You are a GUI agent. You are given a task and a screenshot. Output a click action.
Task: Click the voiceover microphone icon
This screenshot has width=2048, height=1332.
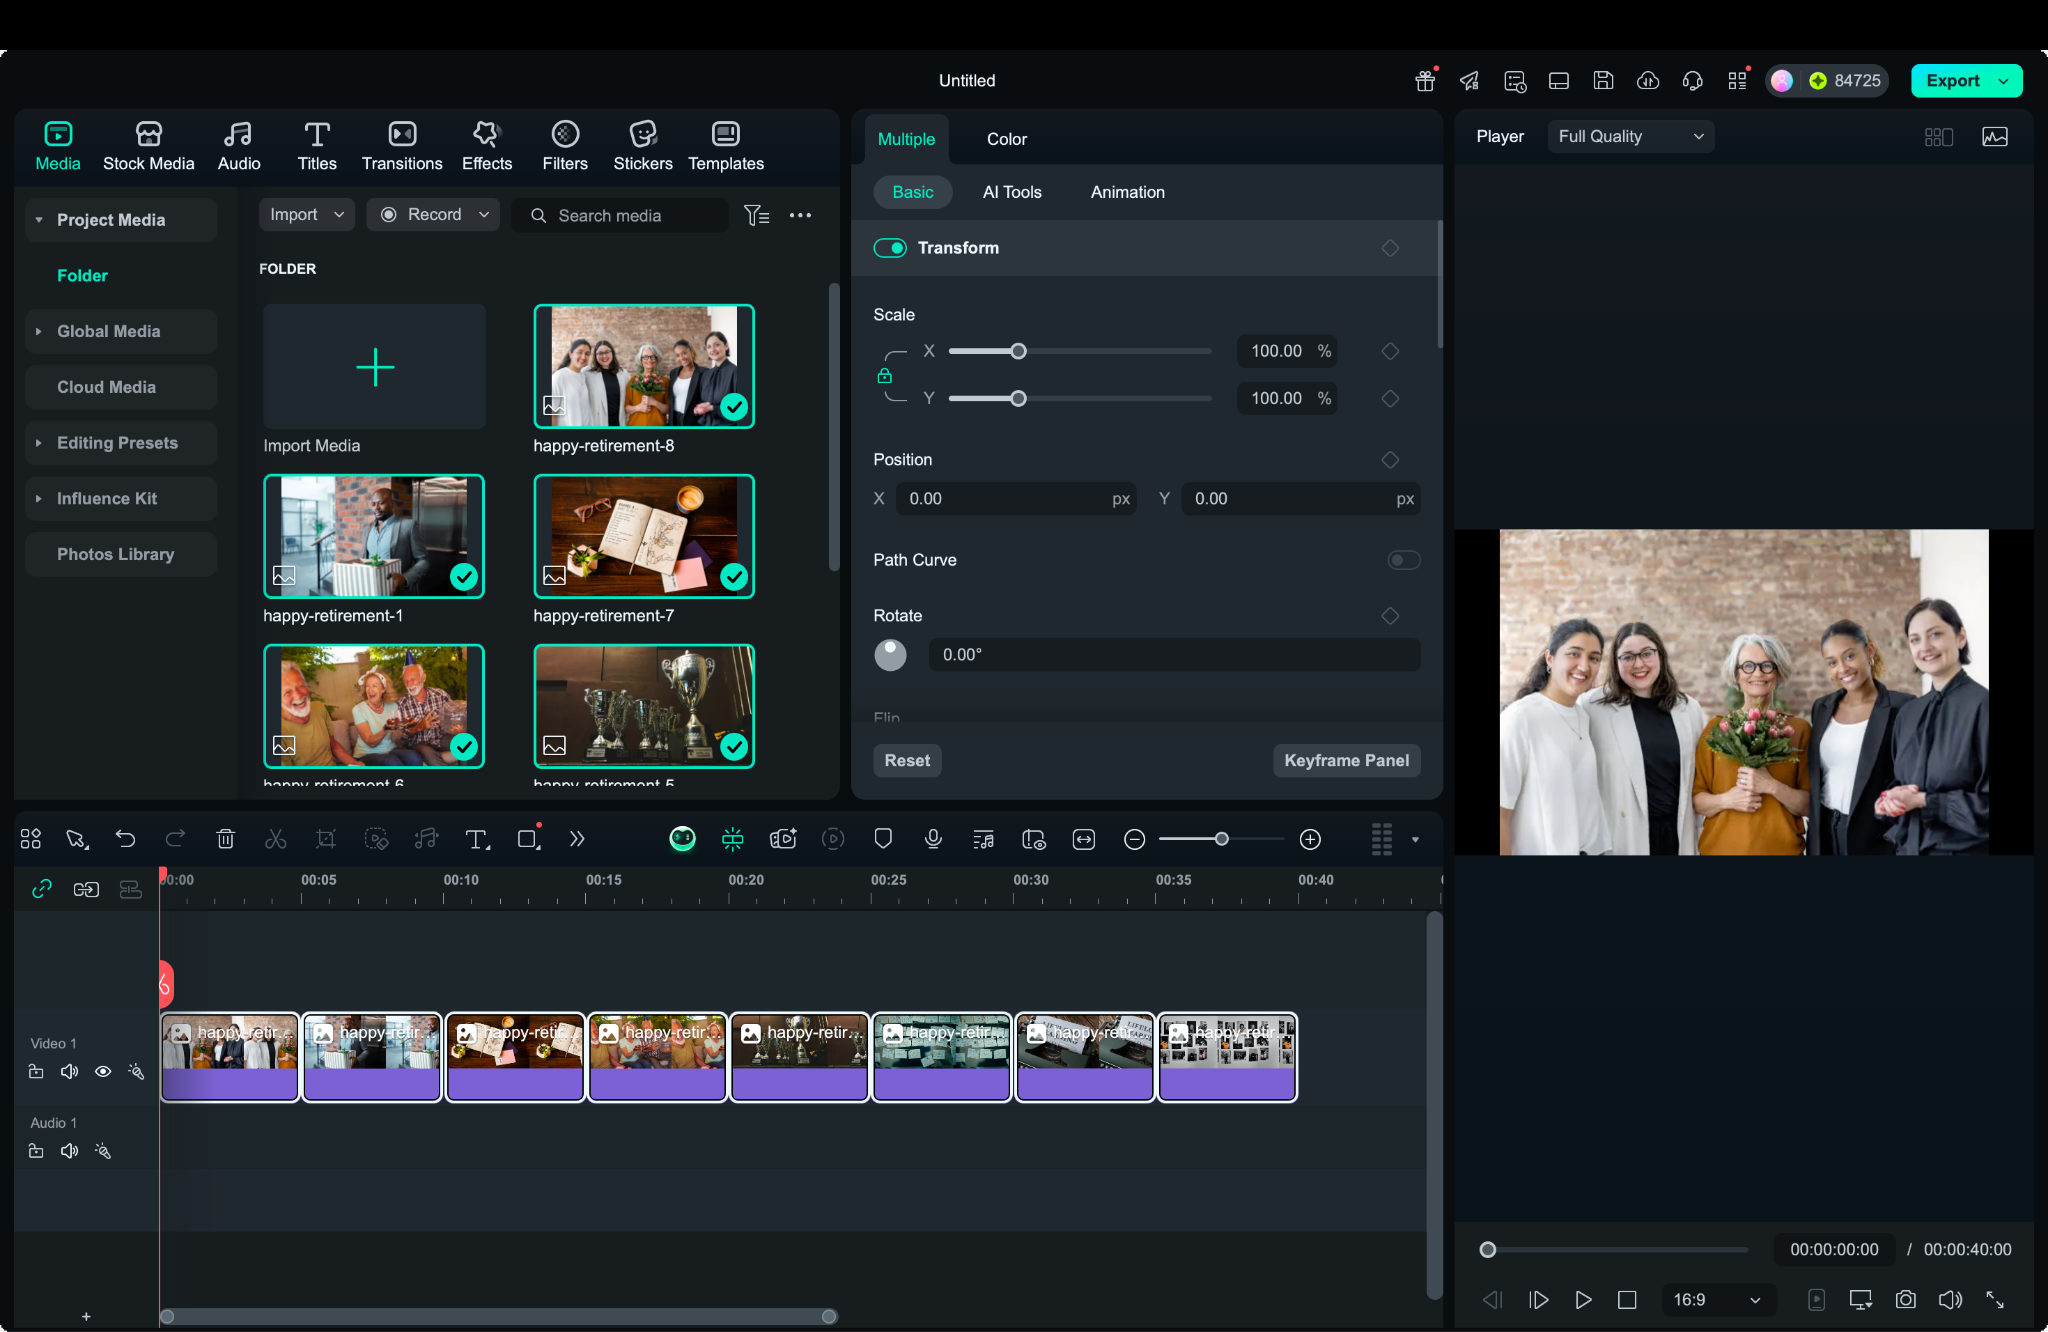pos(933,839)
